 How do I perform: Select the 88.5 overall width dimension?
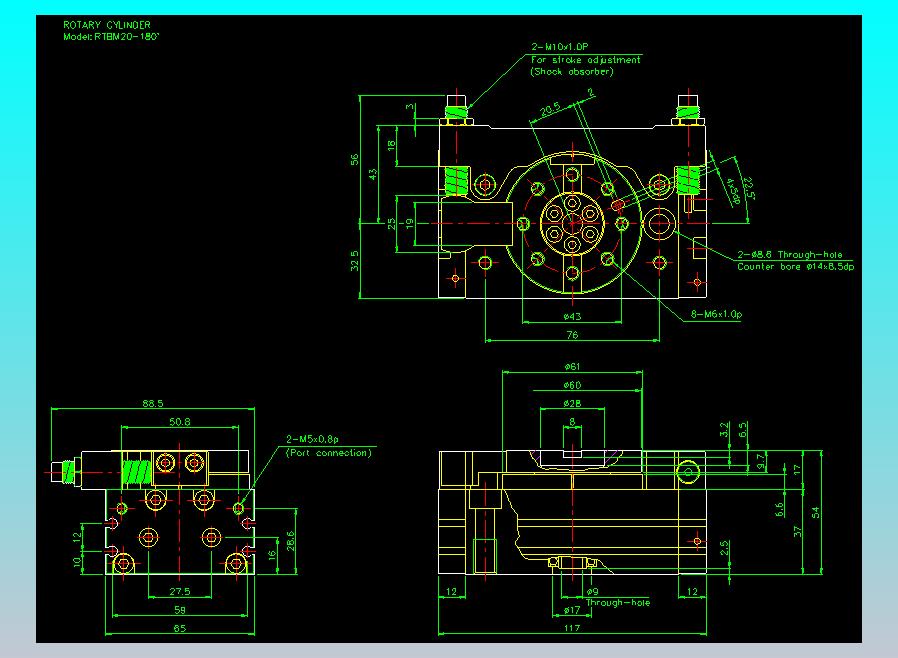pos(153,404)
